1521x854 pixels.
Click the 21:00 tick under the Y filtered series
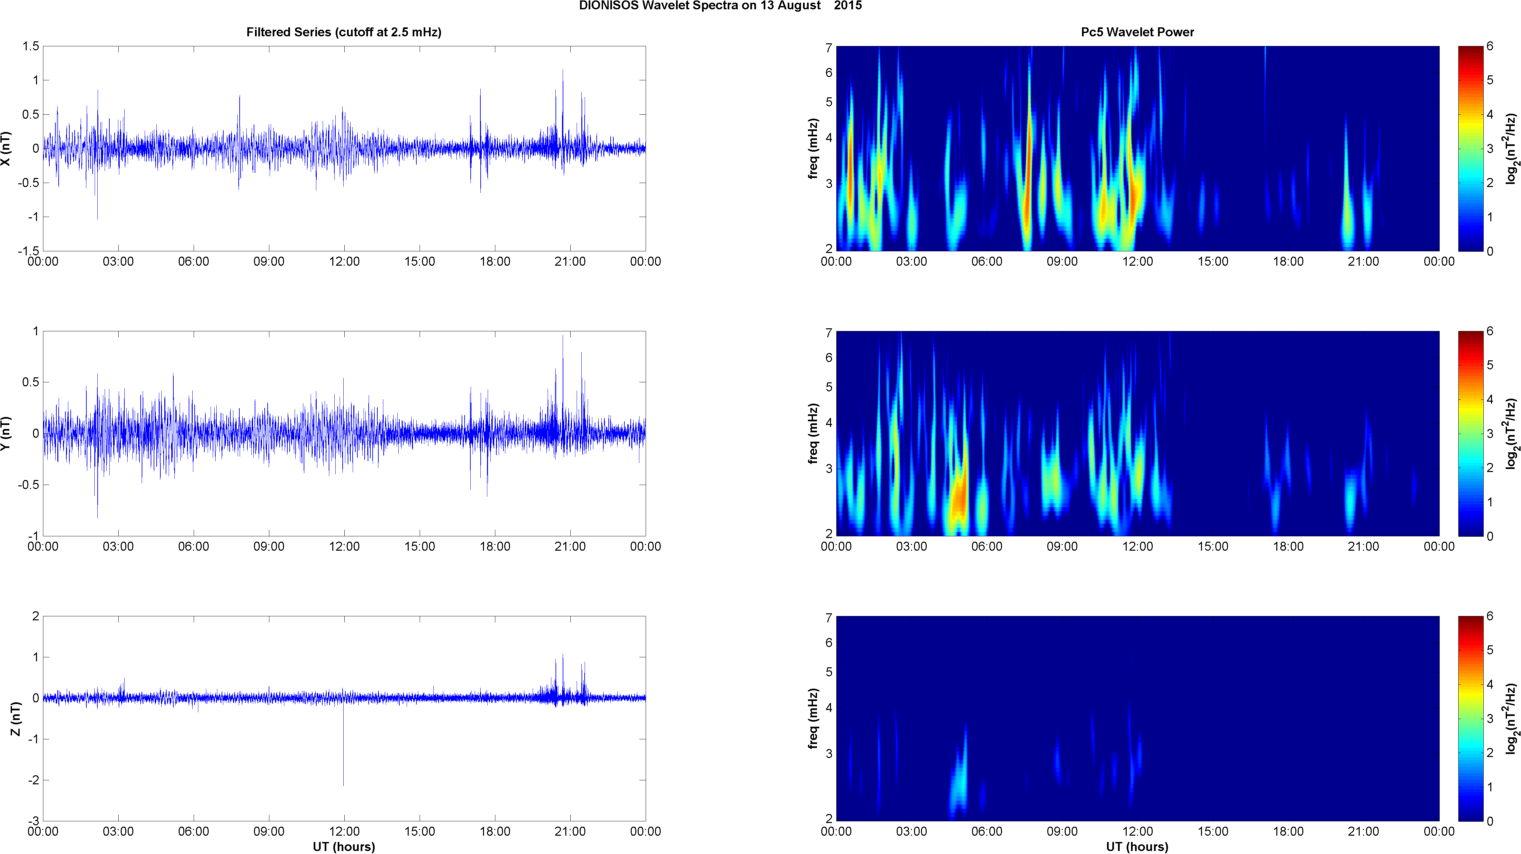coord(570,547)
